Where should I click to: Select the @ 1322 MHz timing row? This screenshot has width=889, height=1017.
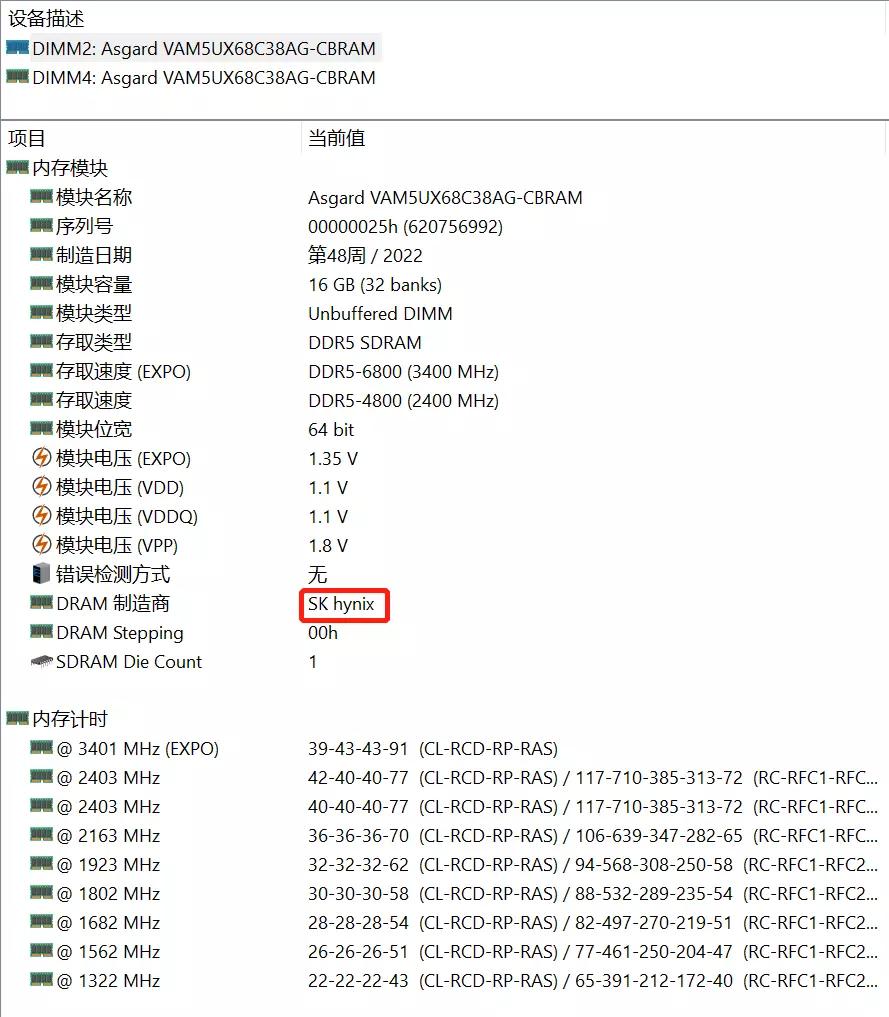pos(110,981)
